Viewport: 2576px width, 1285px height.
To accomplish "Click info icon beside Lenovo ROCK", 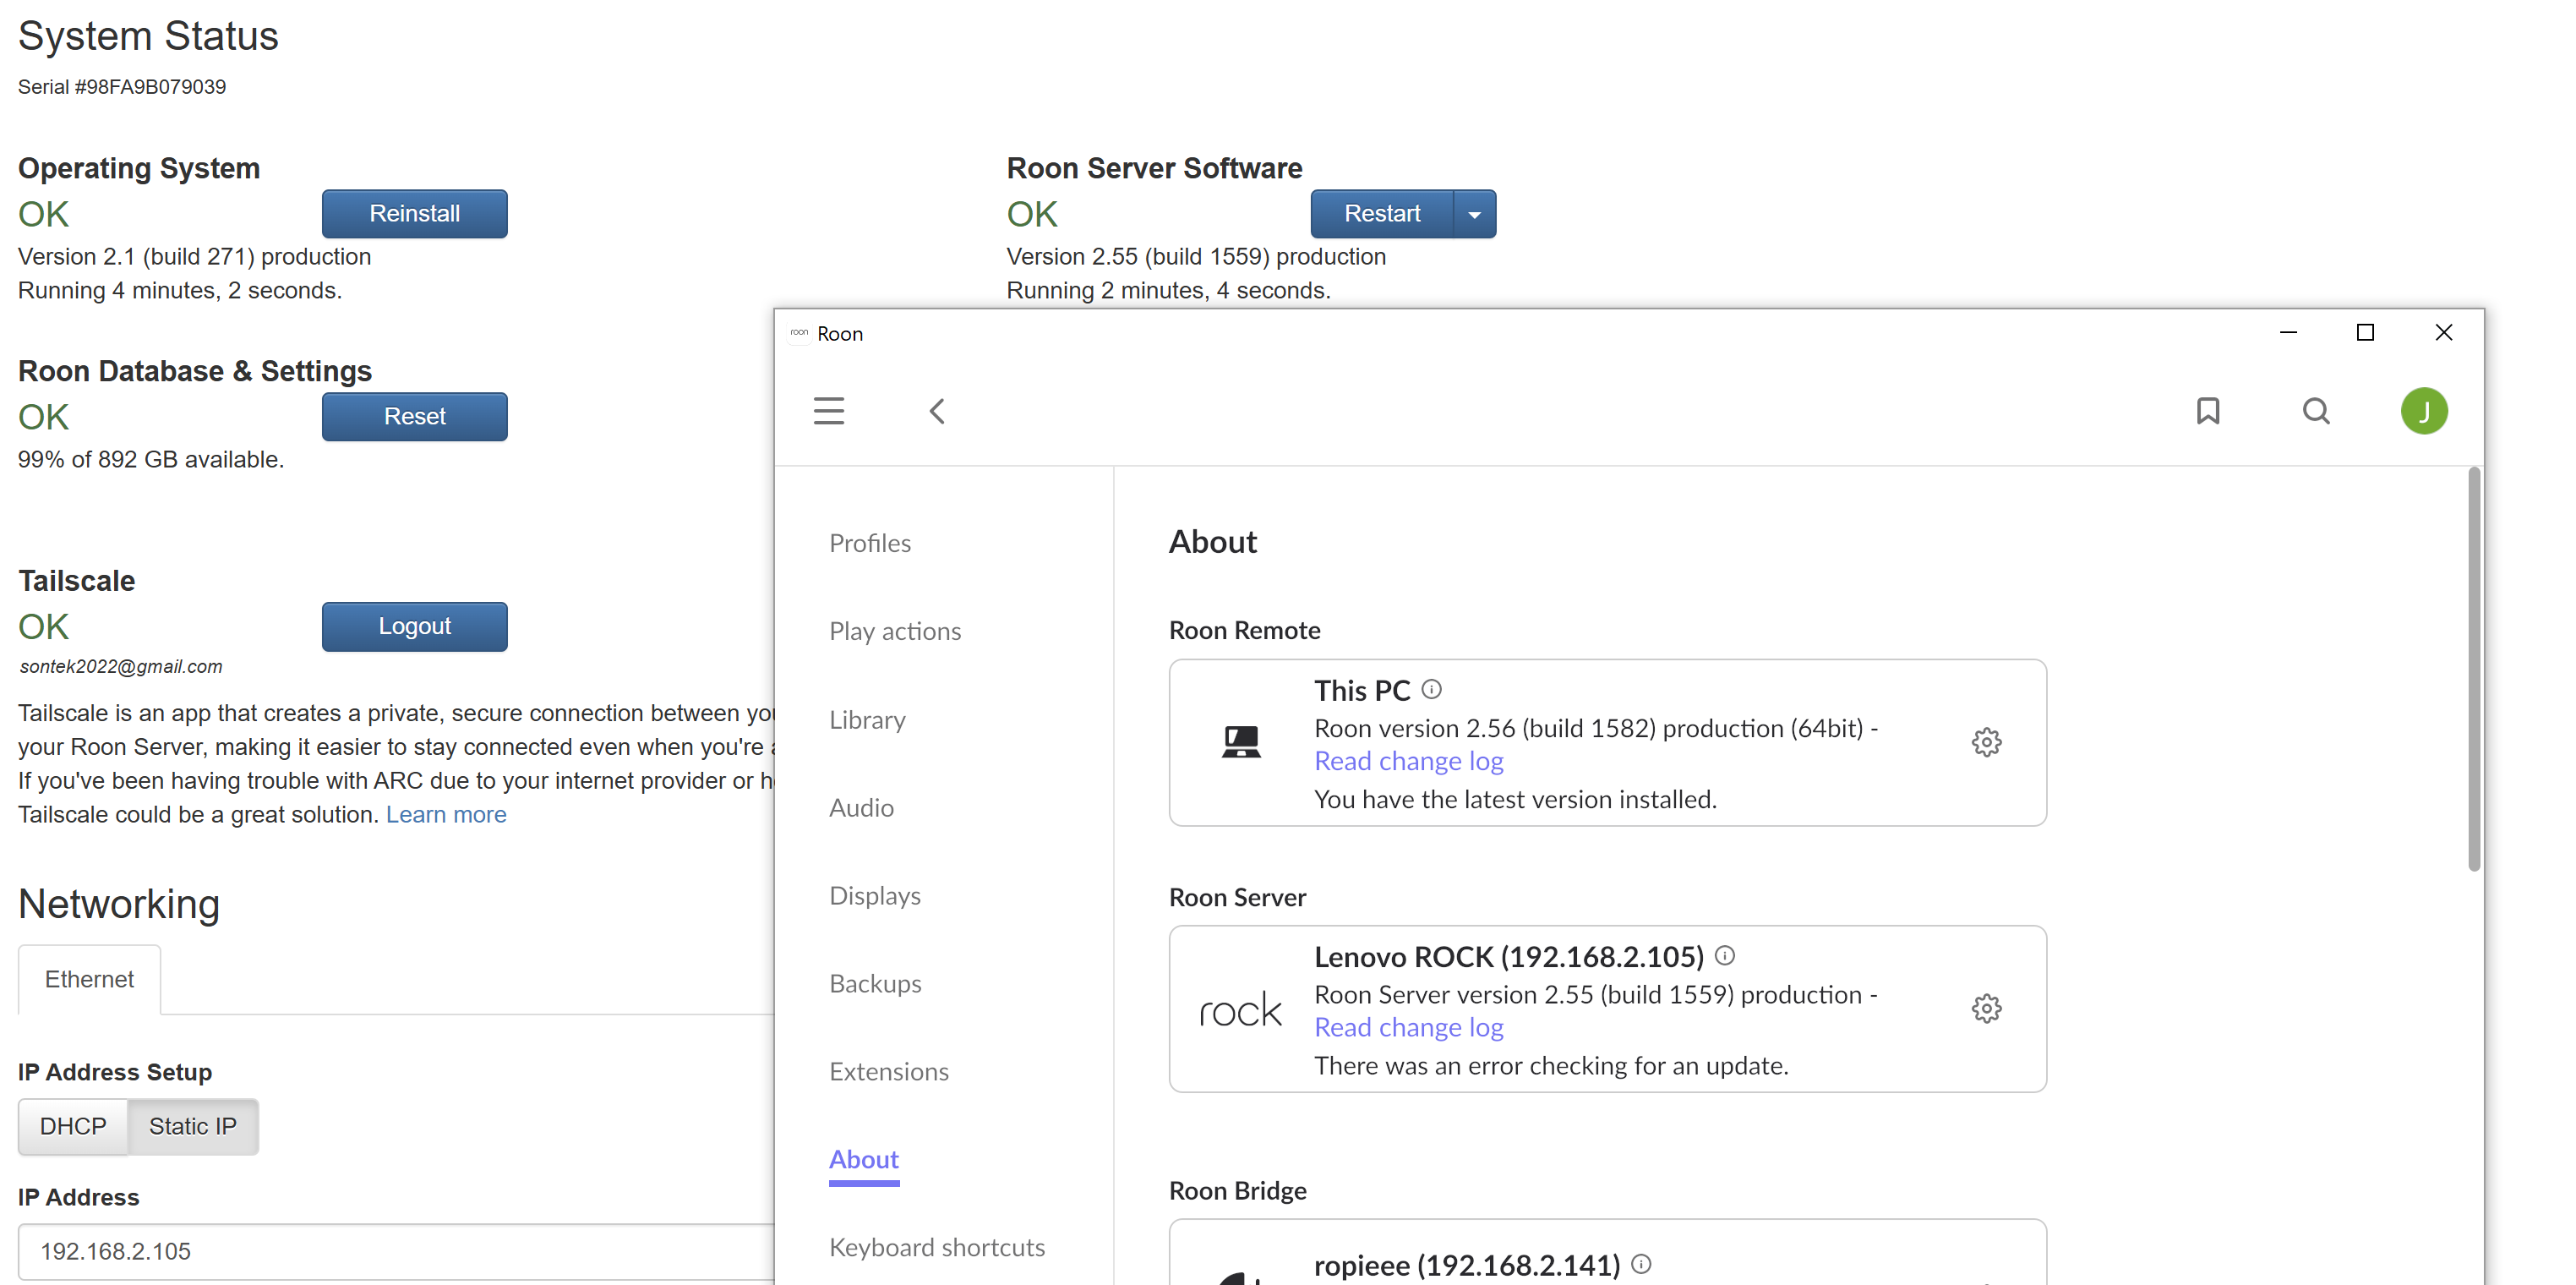I will point(1724,955).
